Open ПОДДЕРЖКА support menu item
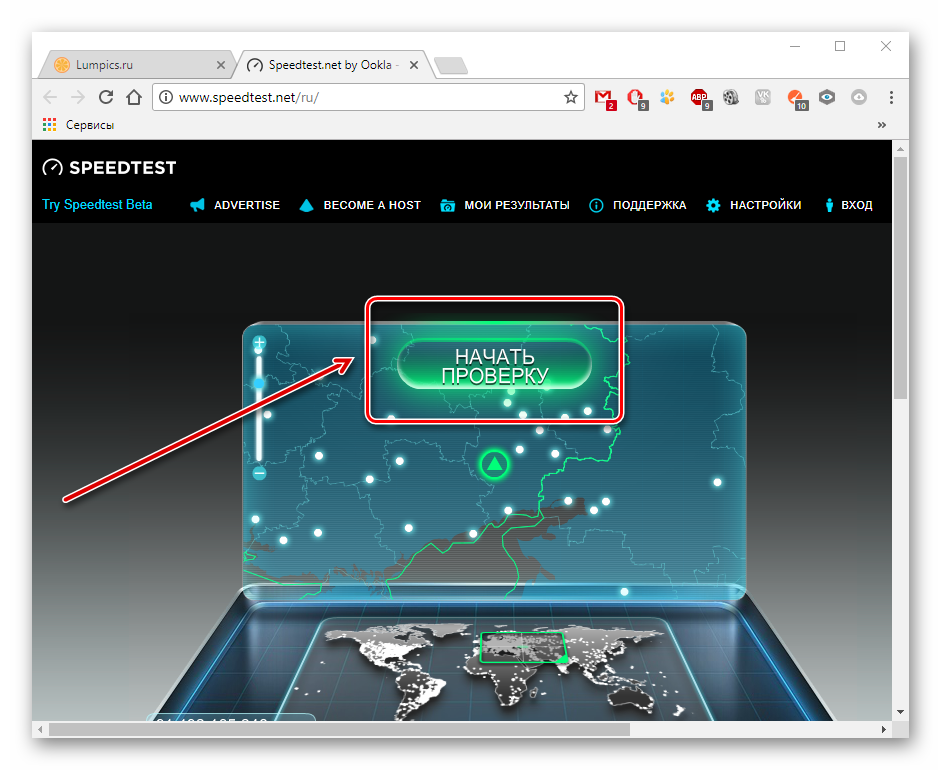The image size is (941, 770). [x=649, y=205]
